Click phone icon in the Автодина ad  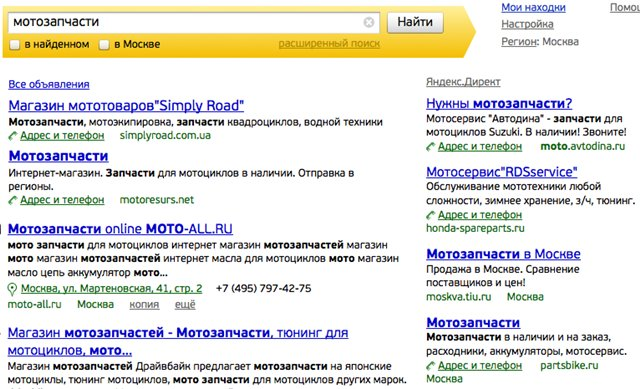click(x=431, y=147)
